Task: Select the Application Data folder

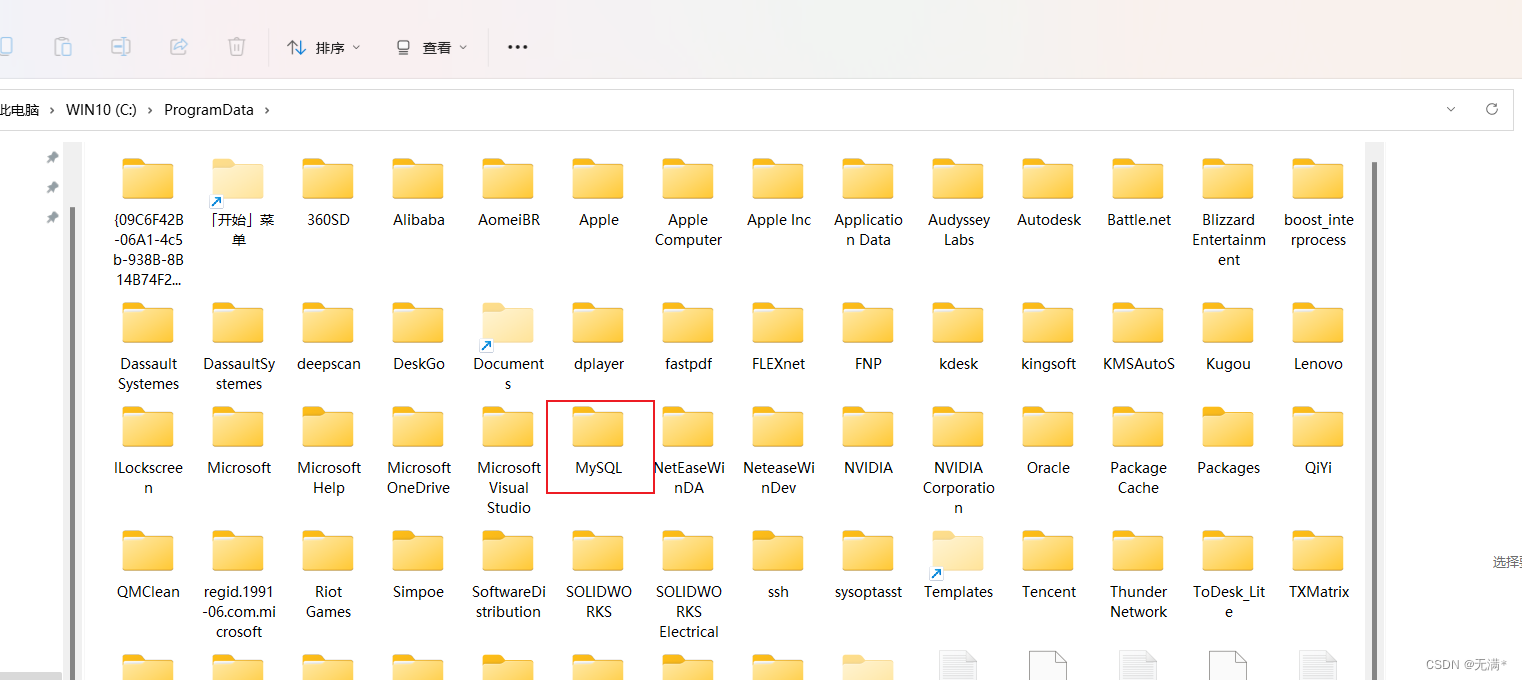Action: pyautogui.click(x=868, y=203)
